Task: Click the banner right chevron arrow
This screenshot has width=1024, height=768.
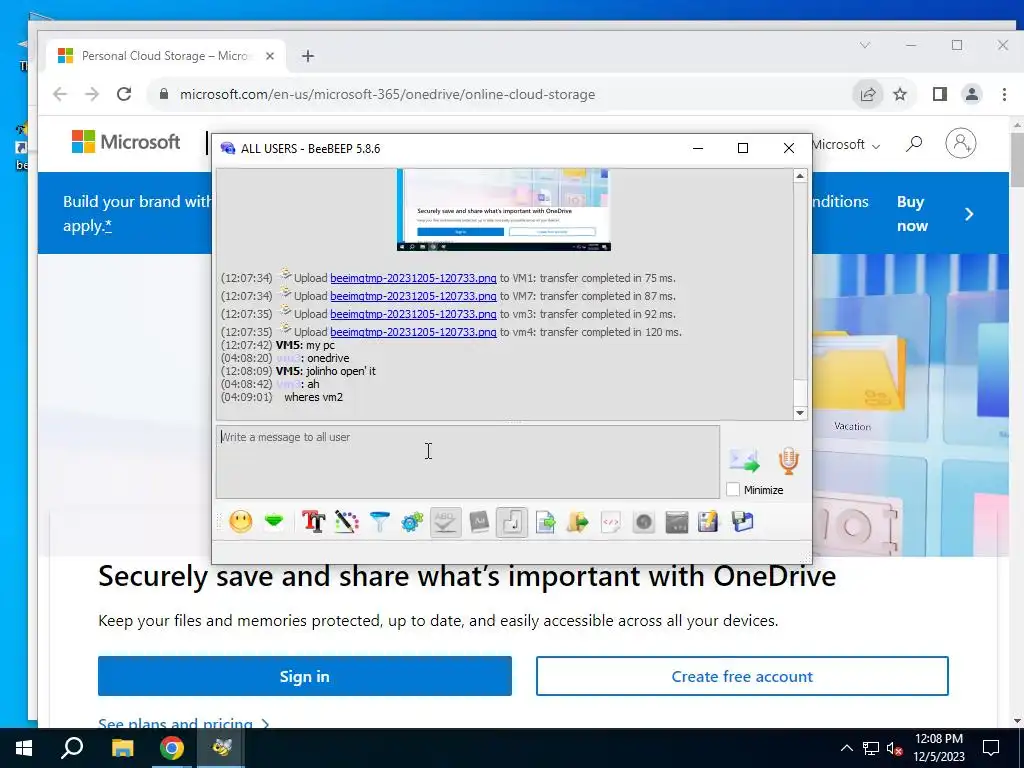Action: pos(969,214)
